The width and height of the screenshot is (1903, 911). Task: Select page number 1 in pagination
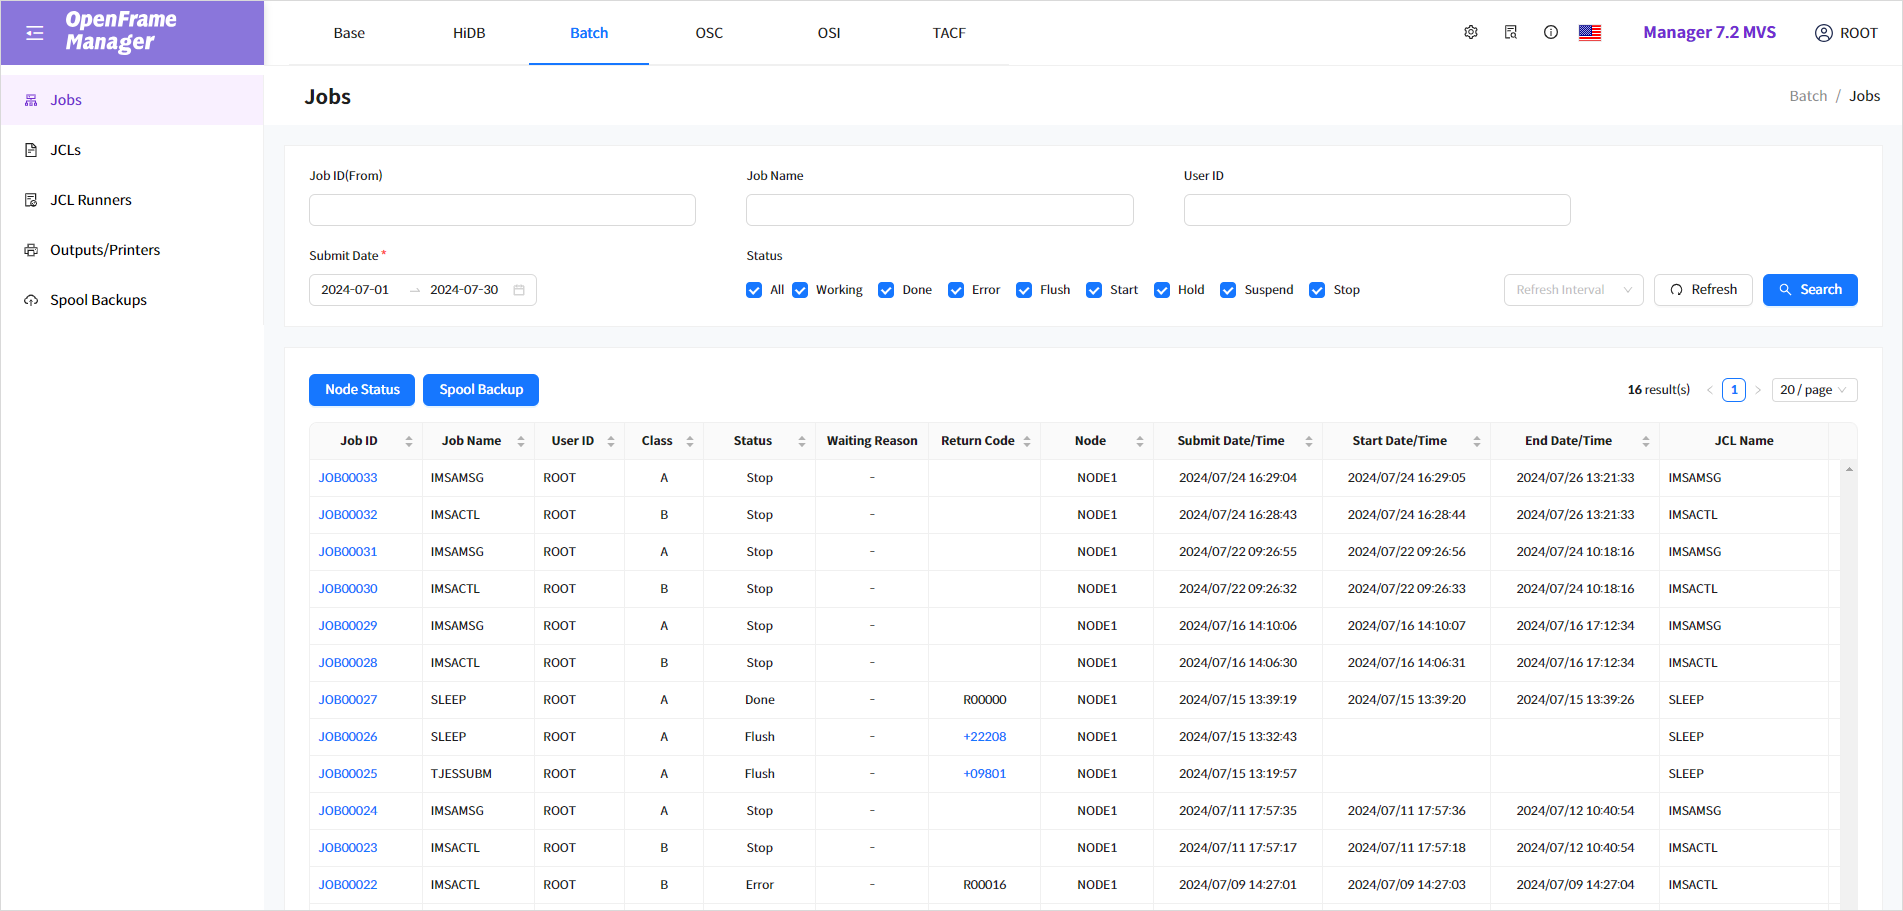(1734, 390)
